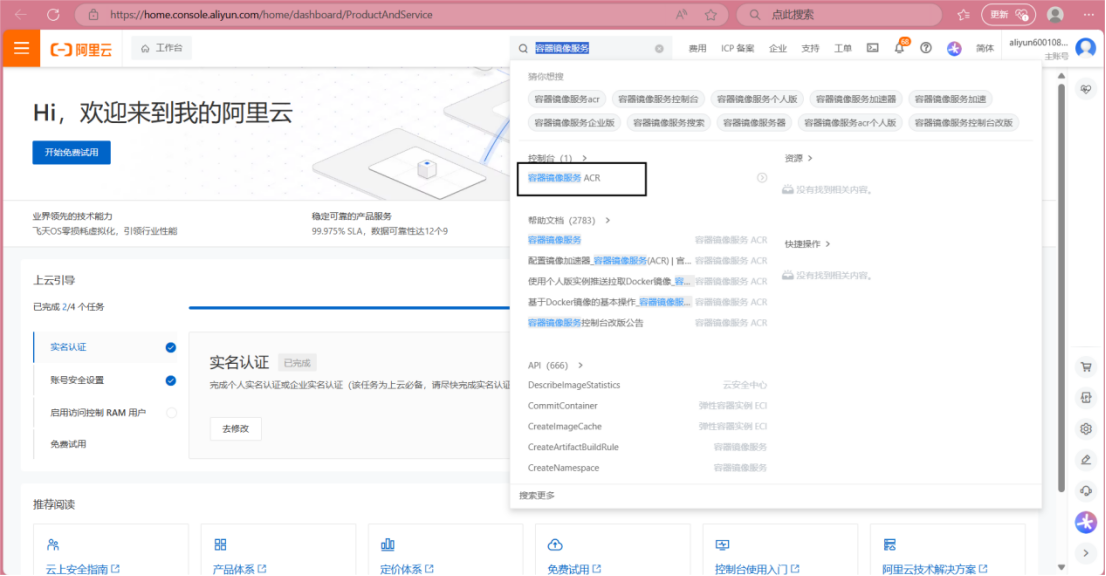Open the Cloud Shell terminal icon

point(873,48)
